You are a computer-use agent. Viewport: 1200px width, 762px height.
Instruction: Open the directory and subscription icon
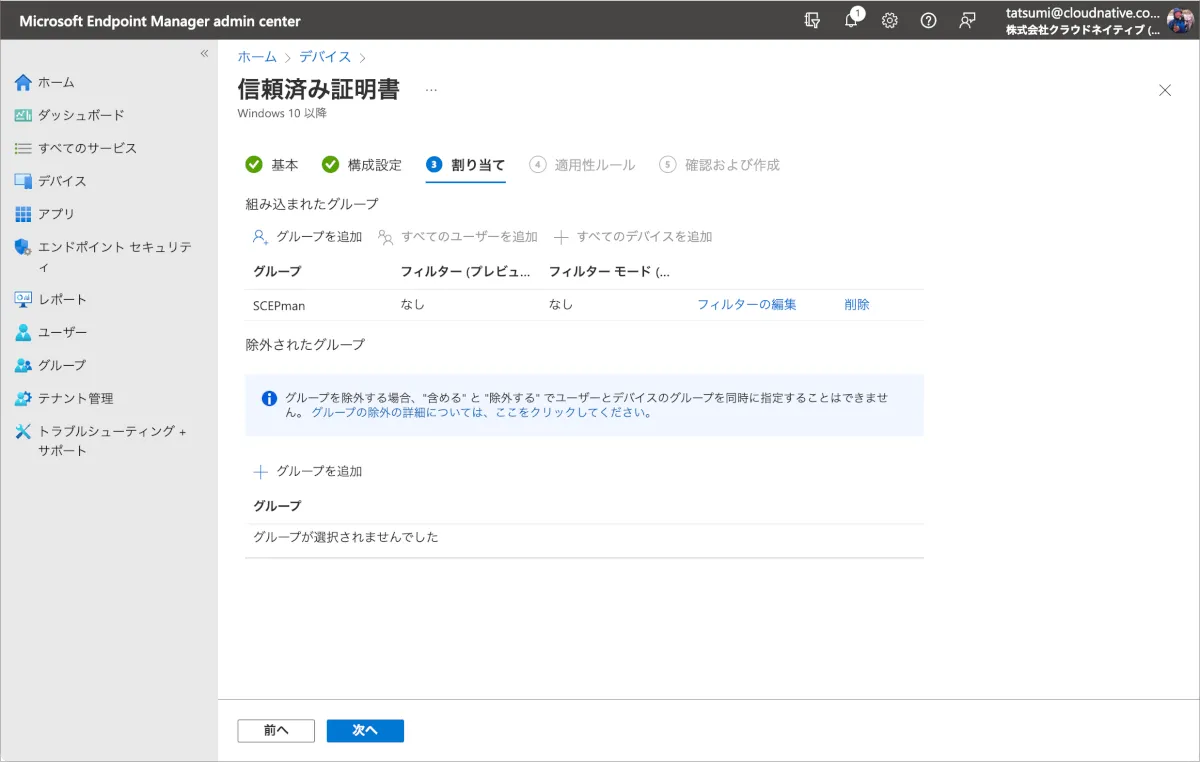(x=812, y=21)
